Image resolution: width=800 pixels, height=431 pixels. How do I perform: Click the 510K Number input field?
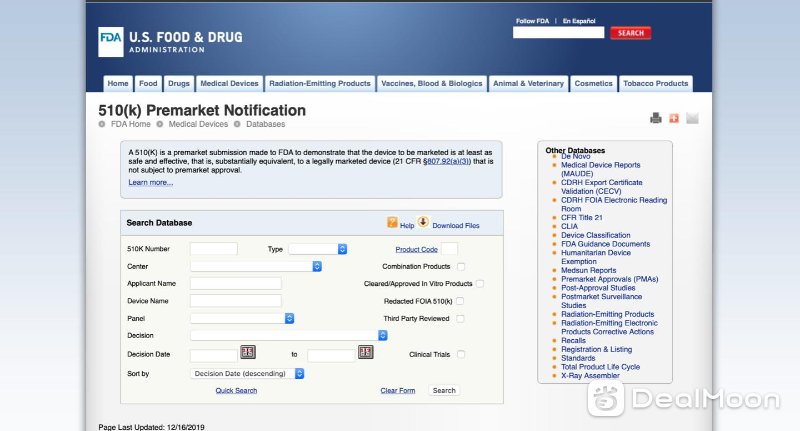(214, 249)
